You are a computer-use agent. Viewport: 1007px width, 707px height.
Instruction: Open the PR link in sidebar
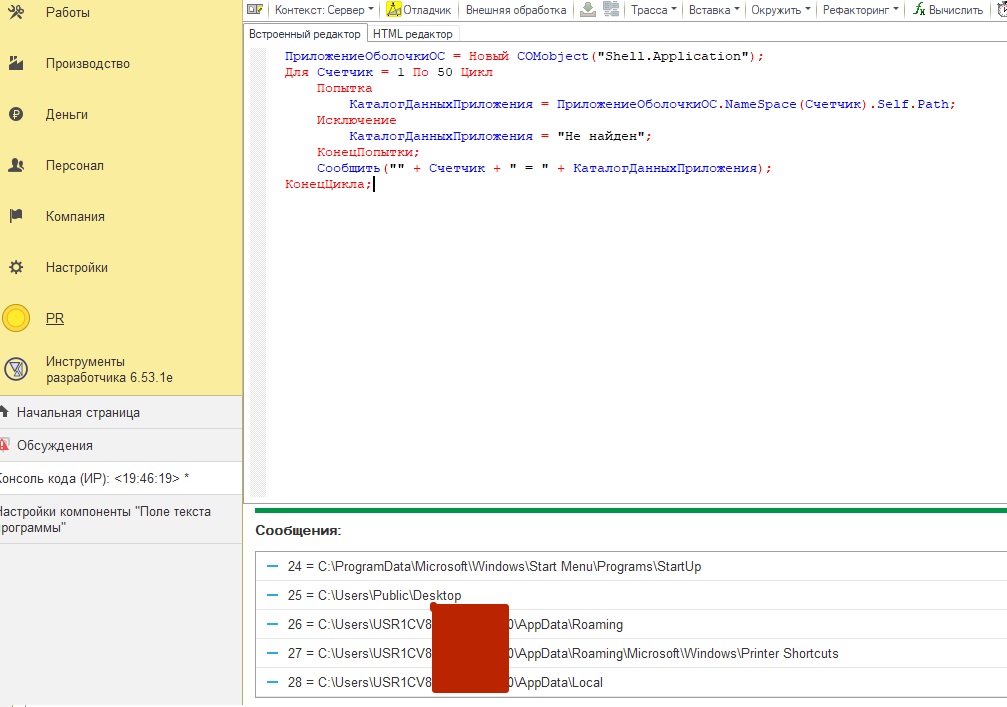click(55, 319)
